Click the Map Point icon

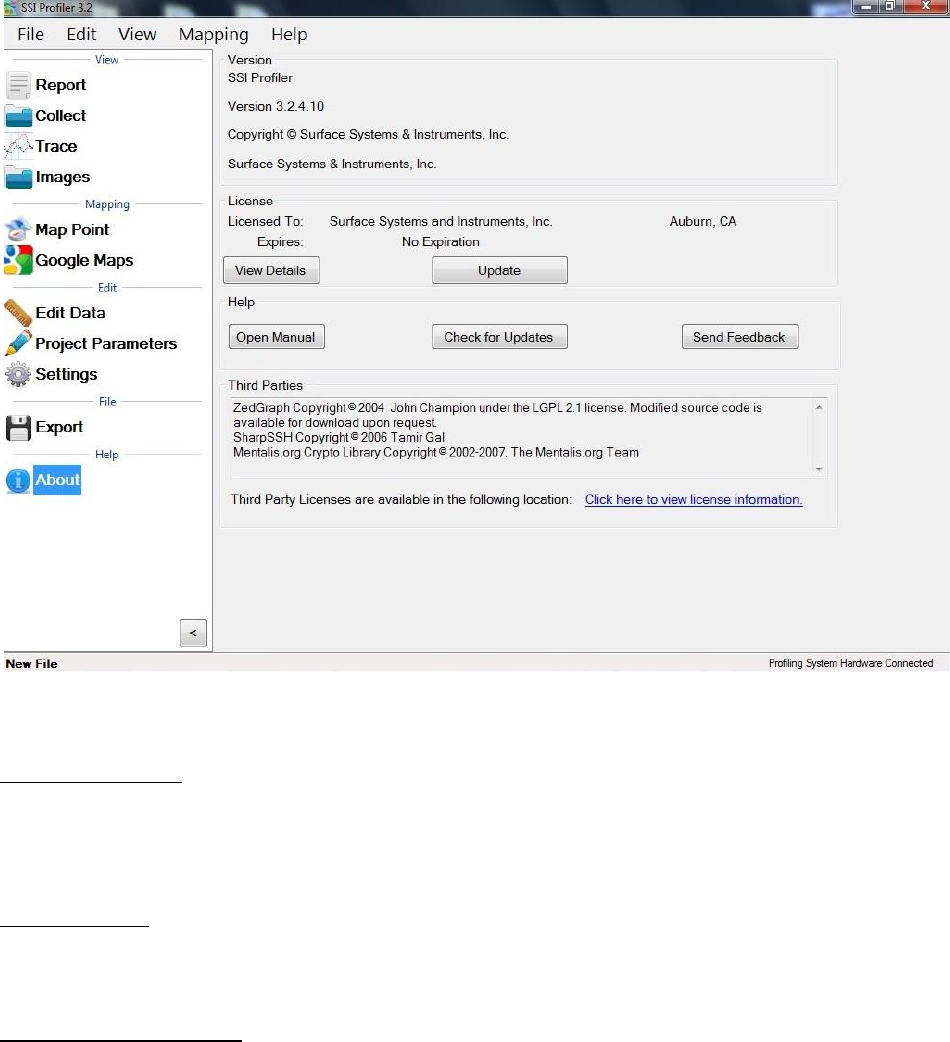(18, 229)
